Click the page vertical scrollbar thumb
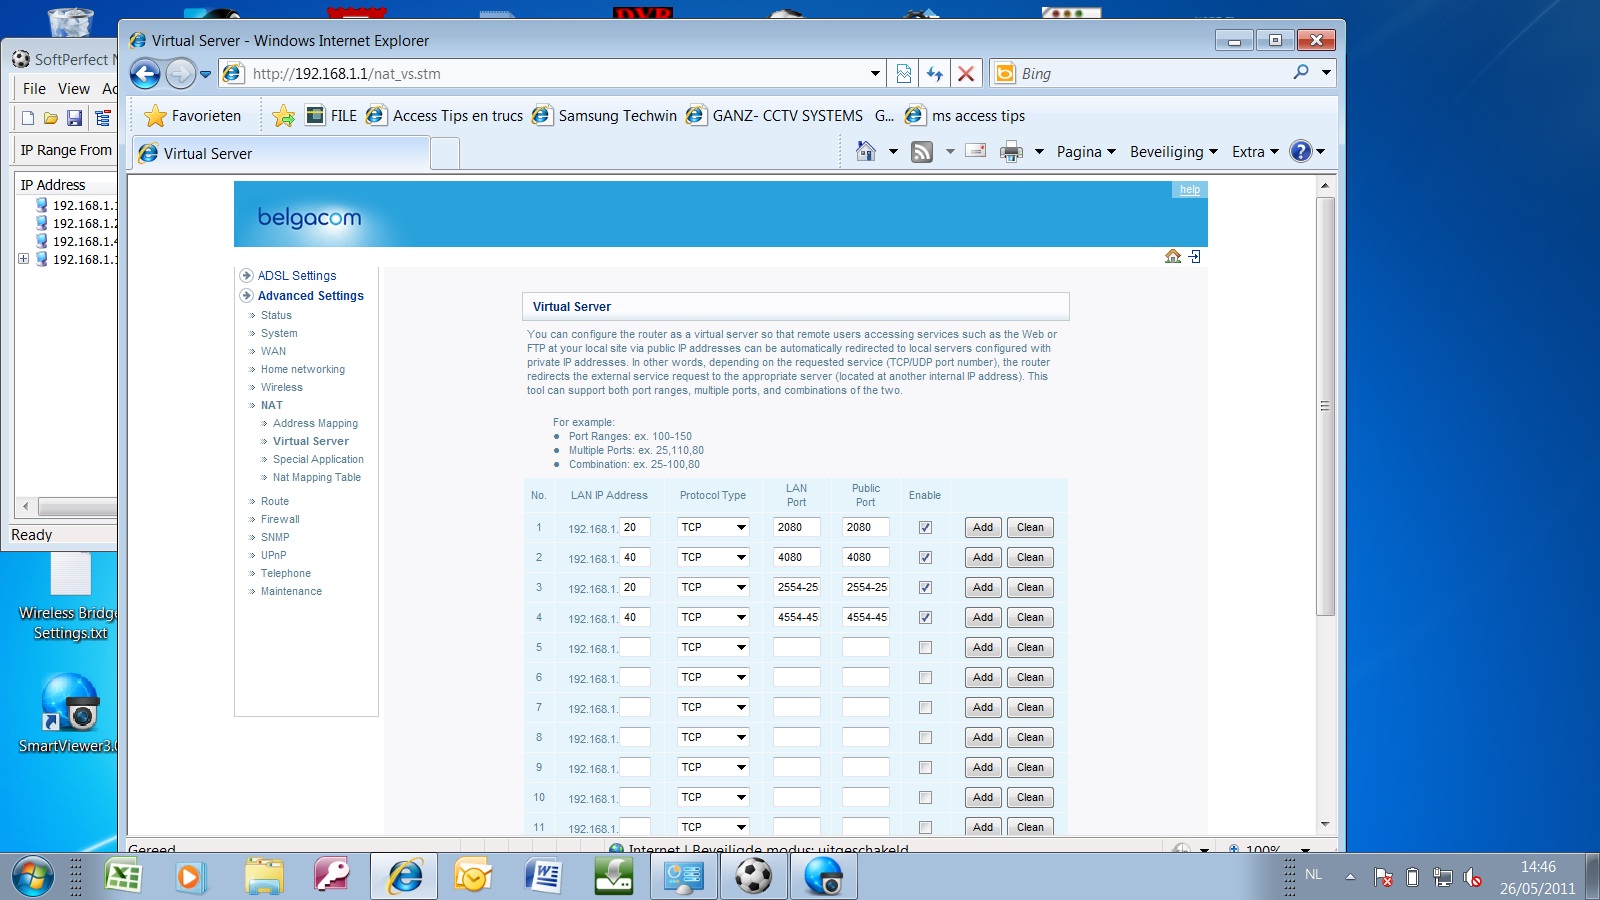This screenshot has height=900, width=1600. [1325, 406]
